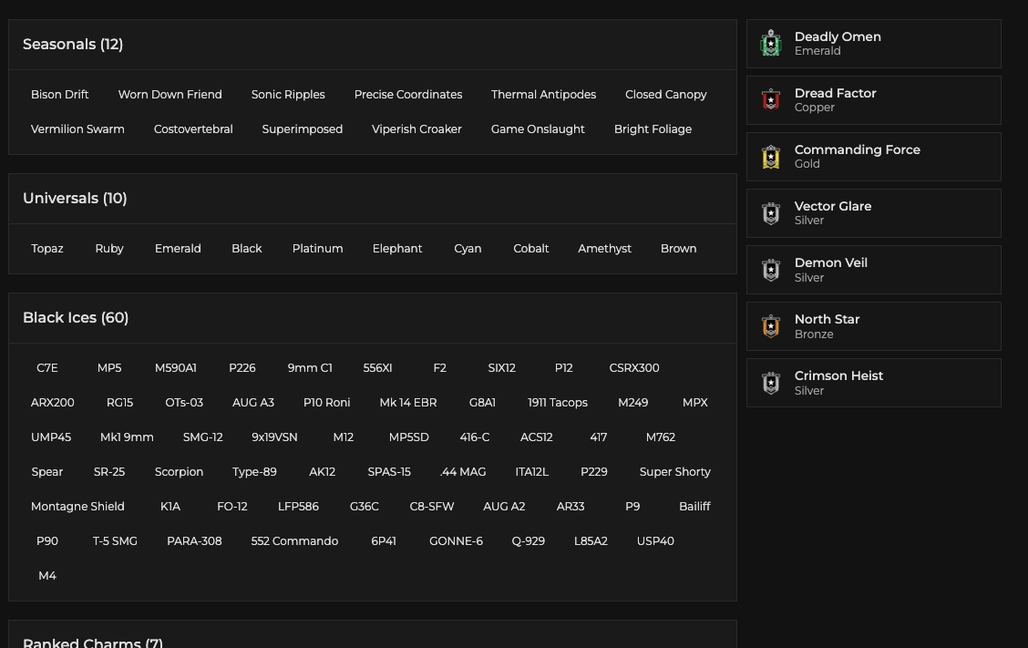Viewport: 1028px width, 648px height.
Task: Select Viperish Croaker skin
Action: point(416,129)
